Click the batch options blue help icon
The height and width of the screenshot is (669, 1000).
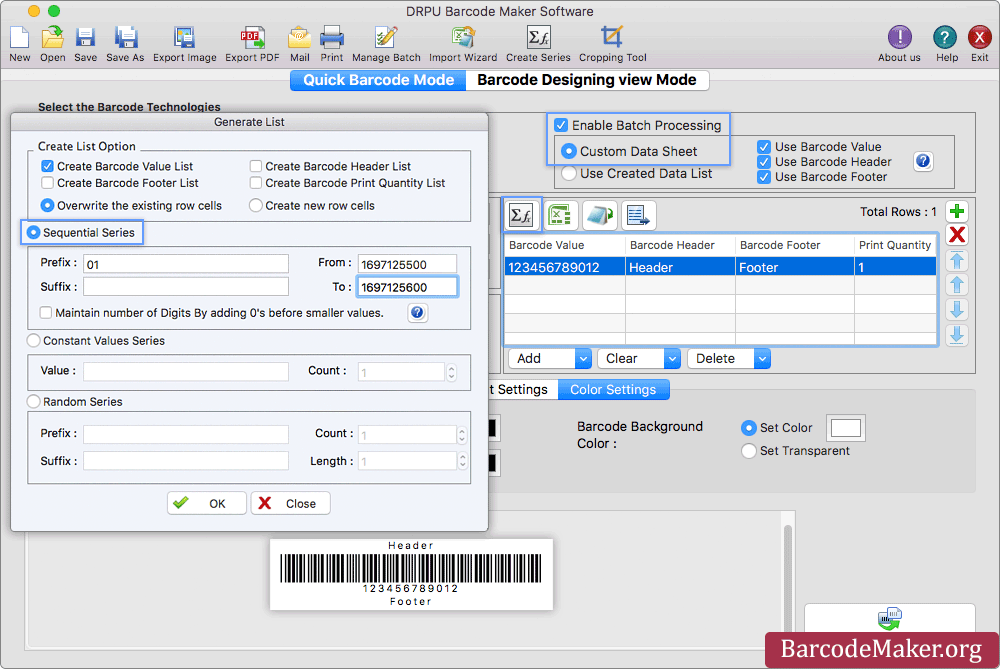pos(923,161)
